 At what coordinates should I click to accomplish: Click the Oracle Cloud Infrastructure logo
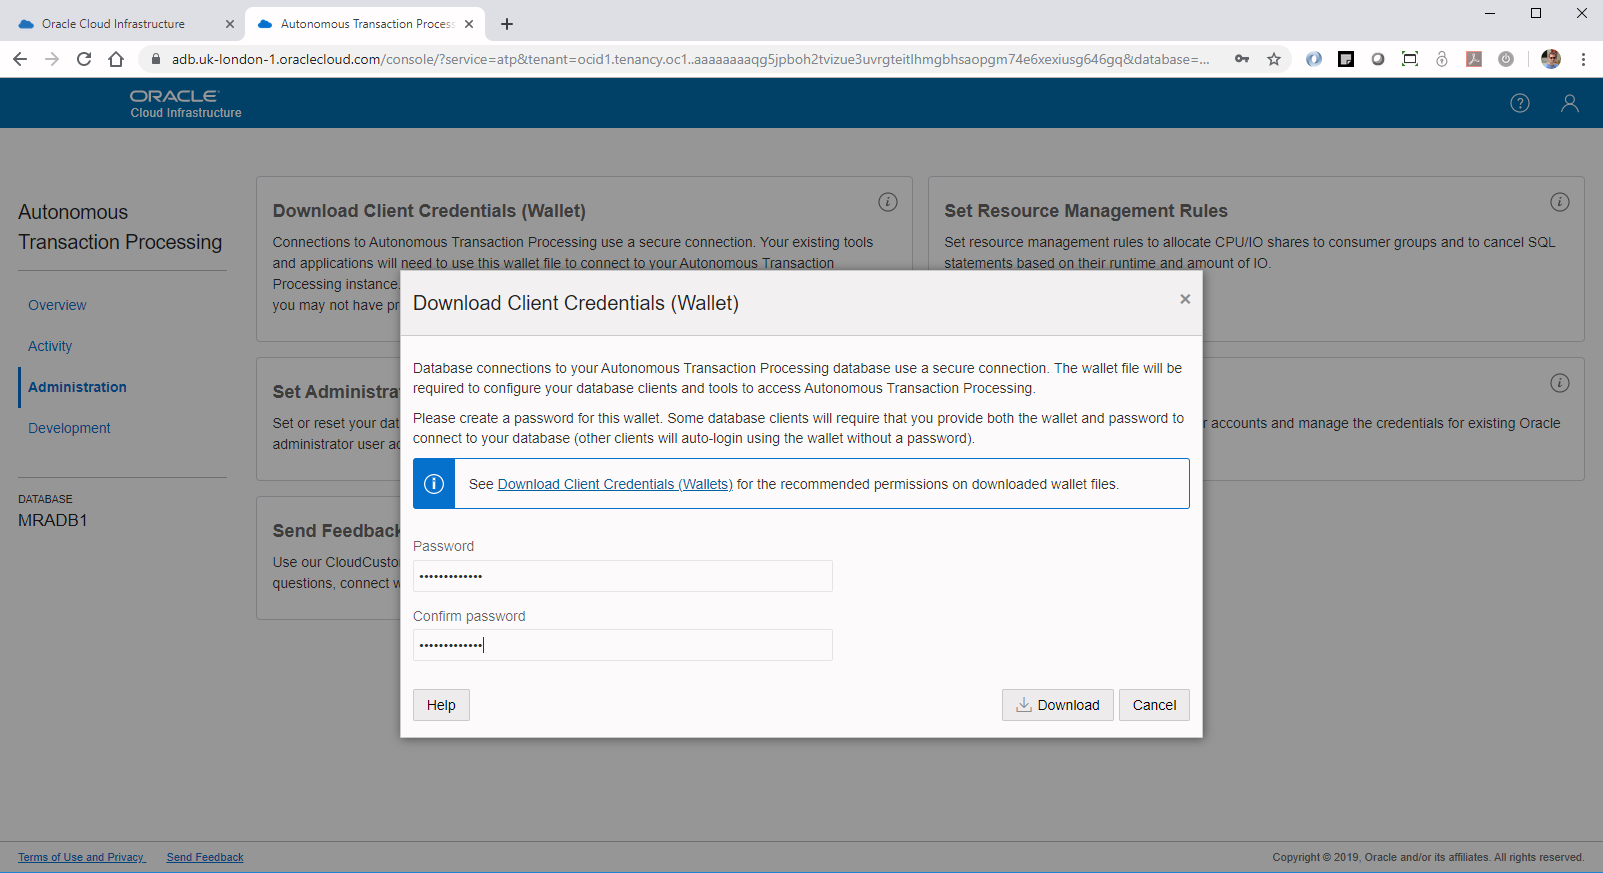pos(185,103)
